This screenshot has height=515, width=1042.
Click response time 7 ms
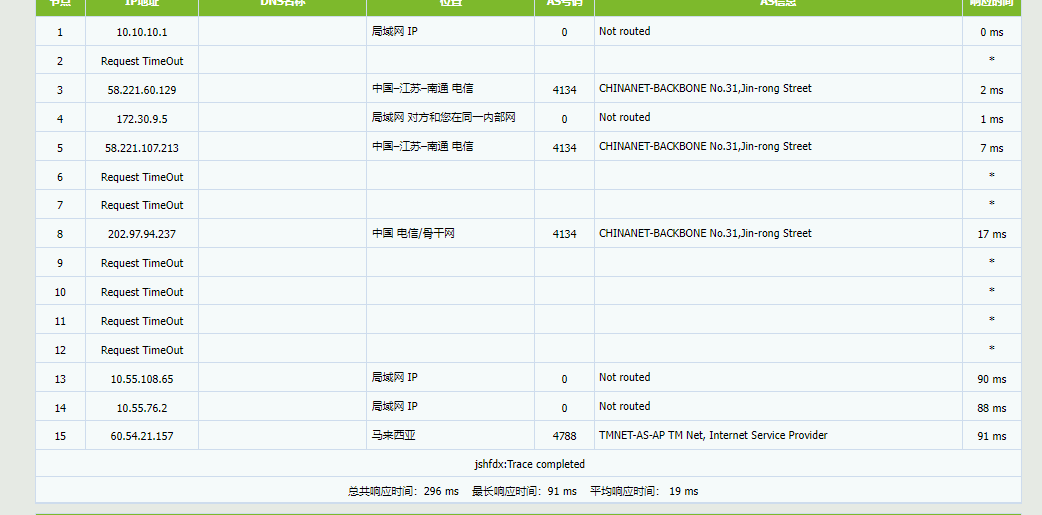[x=991, y=148]
